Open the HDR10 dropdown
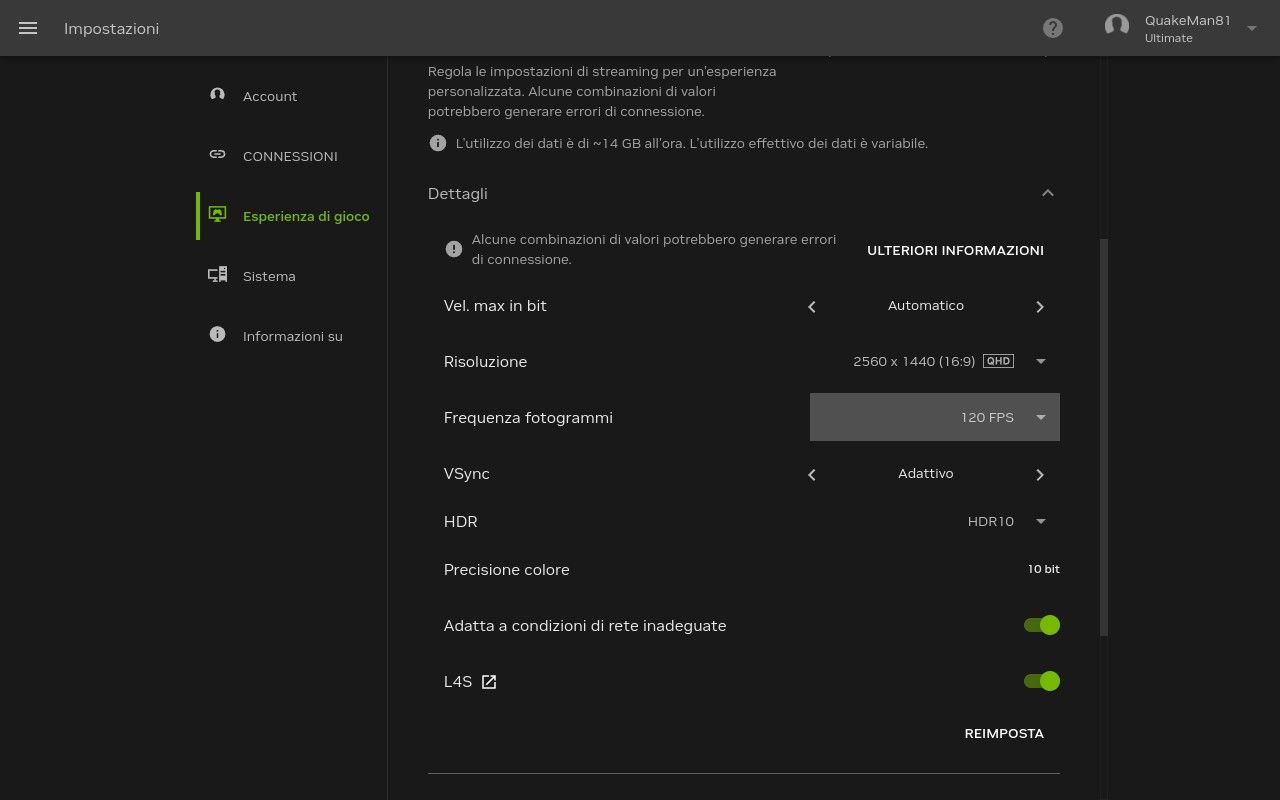Viewport: 1280px width, 800px height. click(x=1040, y=521)
